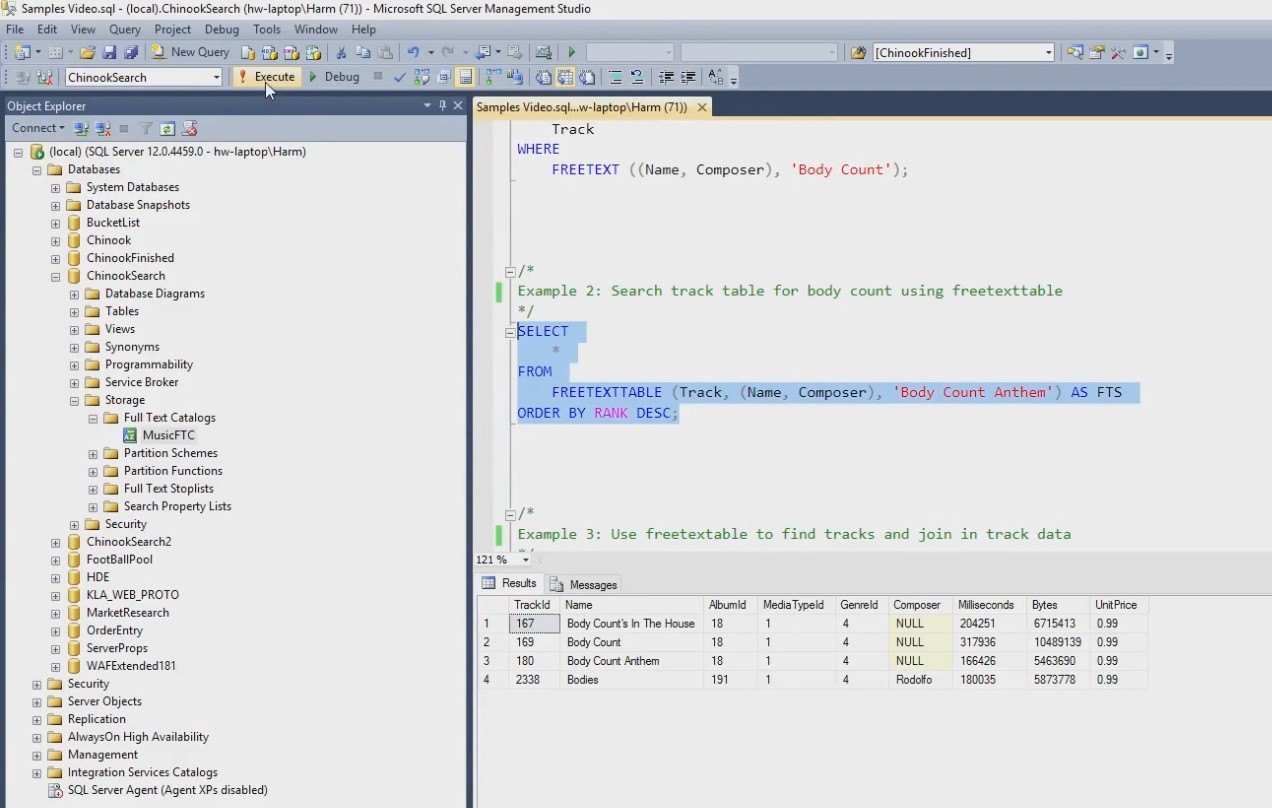
Task: Click the Open File folder icon
Action: (87, 52)
